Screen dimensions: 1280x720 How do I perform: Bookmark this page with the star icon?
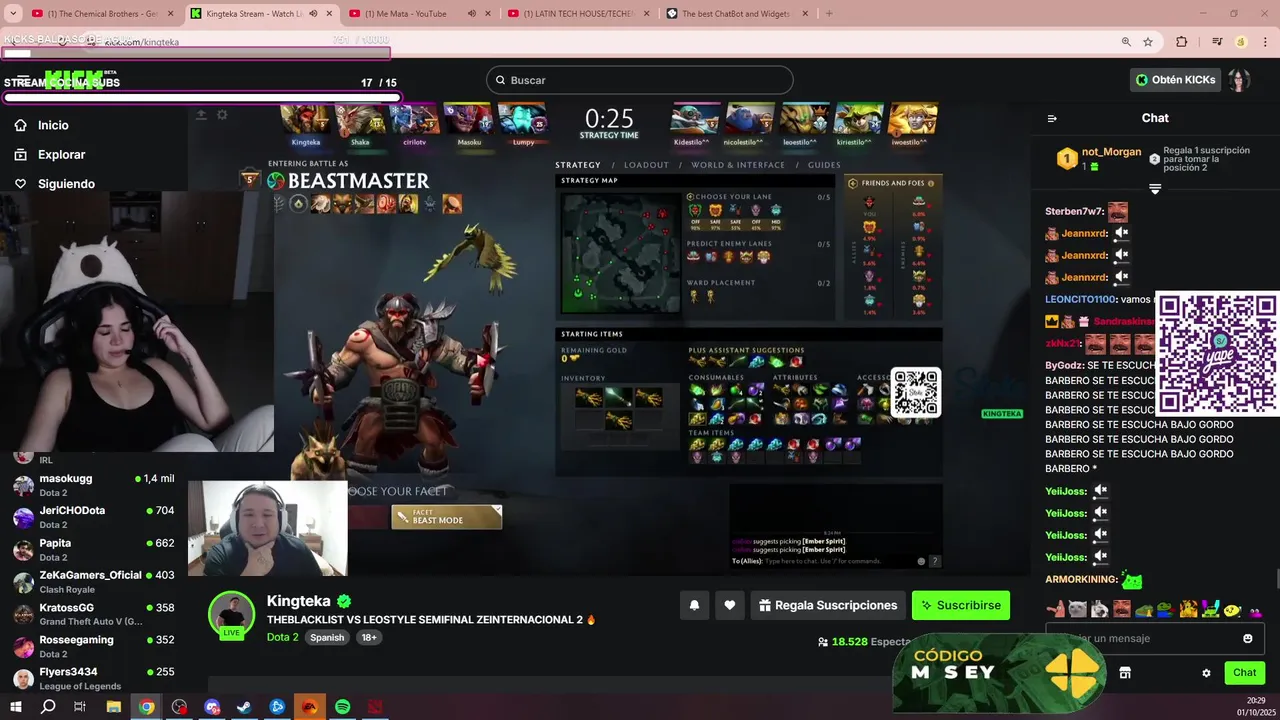point(1148,42)
